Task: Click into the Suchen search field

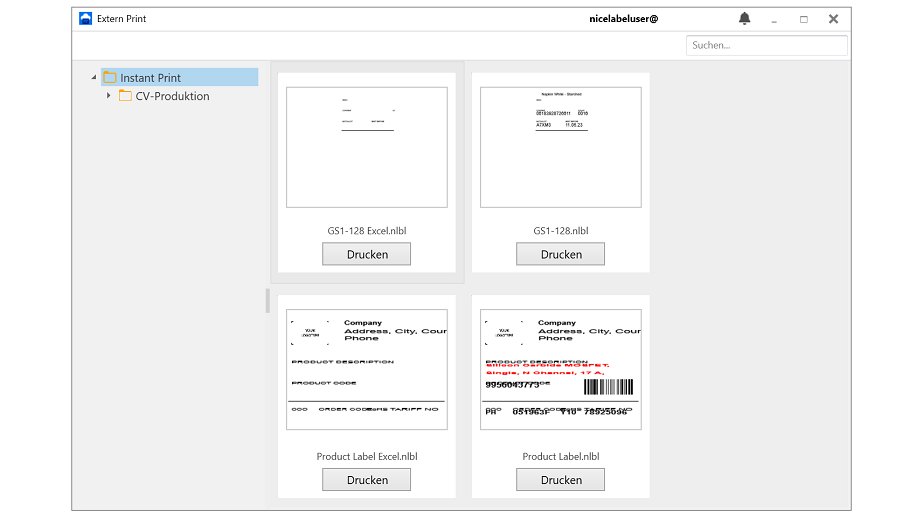Action: (766, 45)
